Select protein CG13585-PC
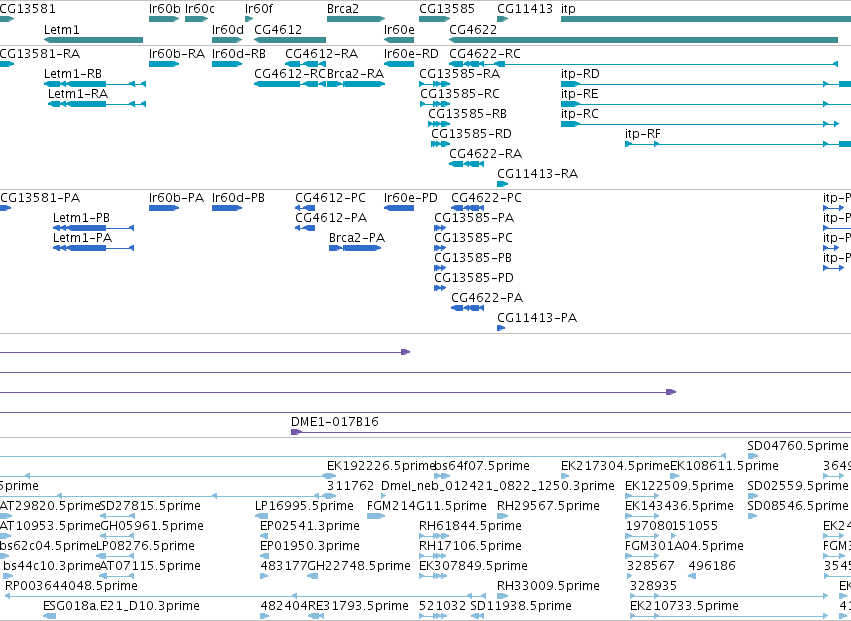The image size is (851, 621). (x=473, y=237)
